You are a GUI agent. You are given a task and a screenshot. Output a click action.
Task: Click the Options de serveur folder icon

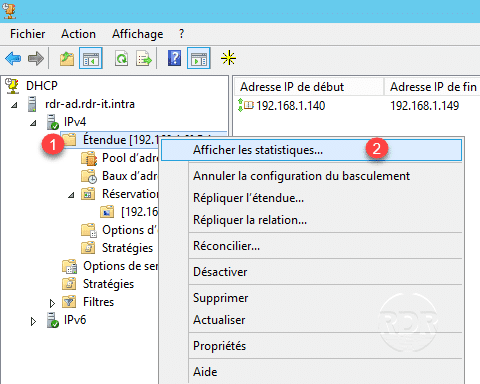tap(70, 266)
